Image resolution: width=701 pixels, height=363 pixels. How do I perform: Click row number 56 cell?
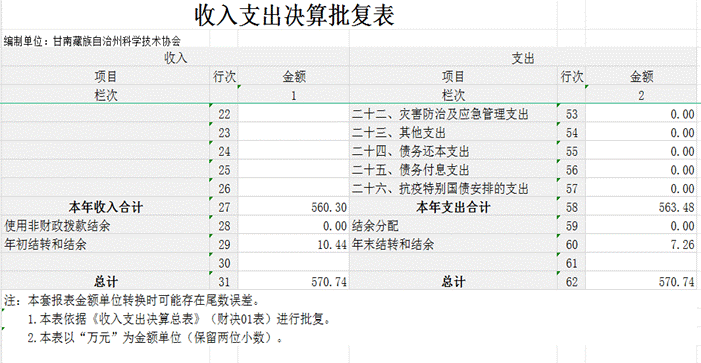tap(572, 170)
